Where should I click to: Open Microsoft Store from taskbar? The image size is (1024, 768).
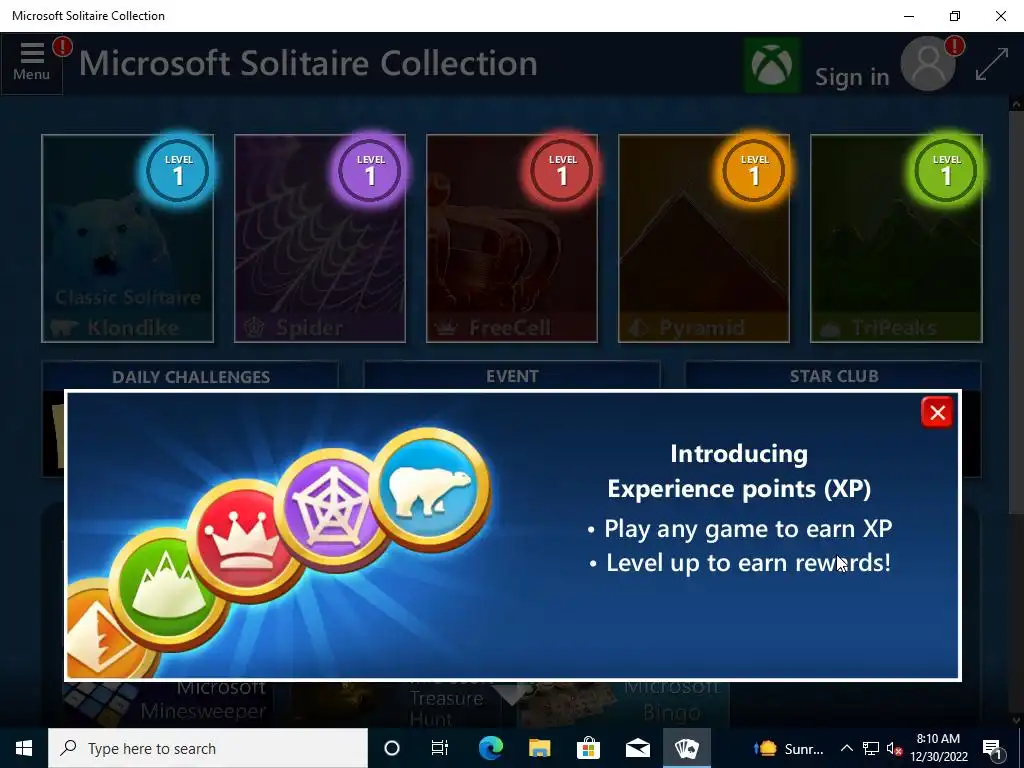(588, 748)
